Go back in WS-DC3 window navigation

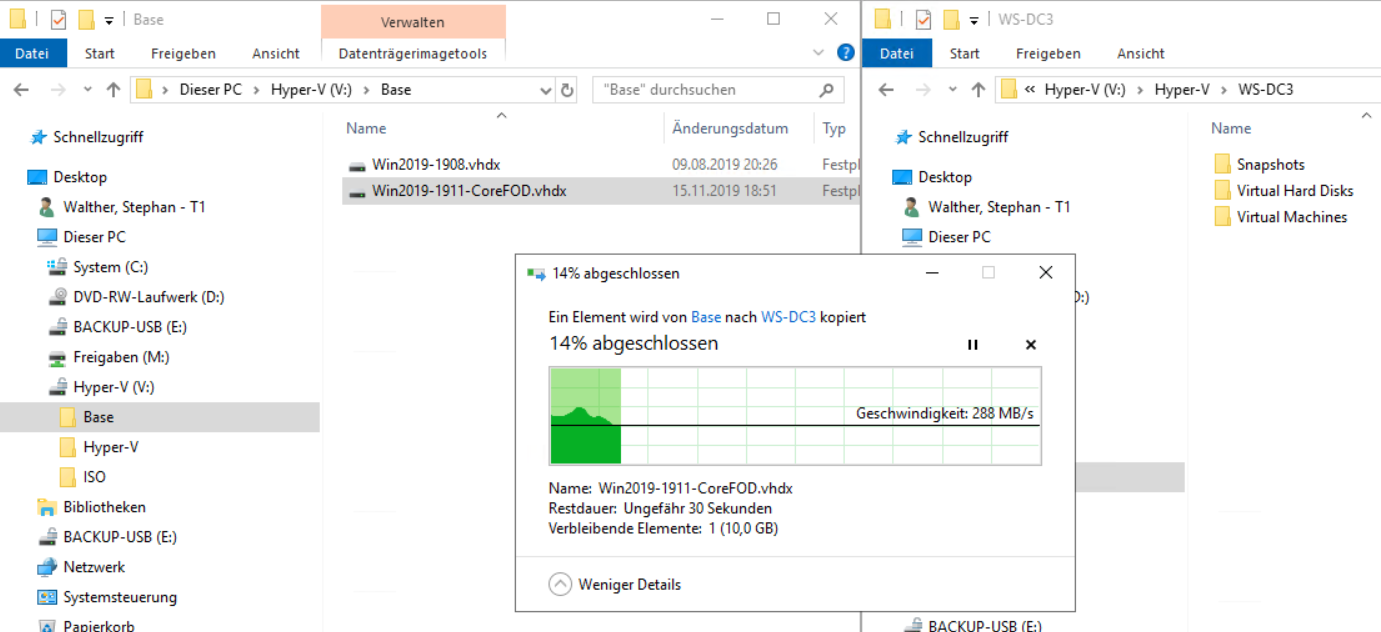[886, 90]
